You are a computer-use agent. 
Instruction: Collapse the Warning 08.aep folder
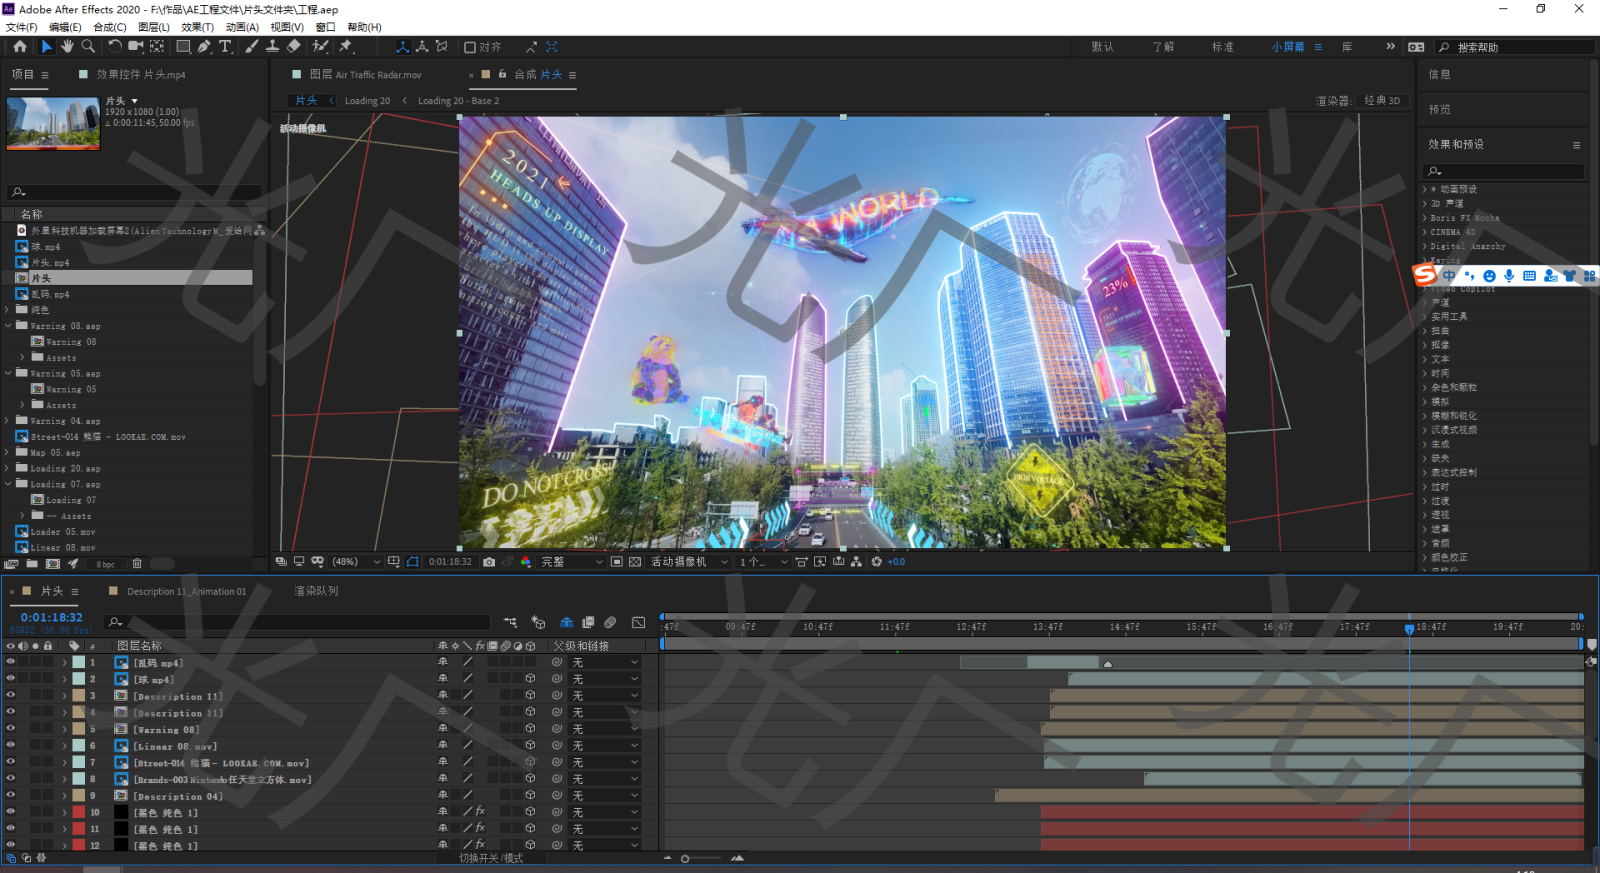[9, 326]
